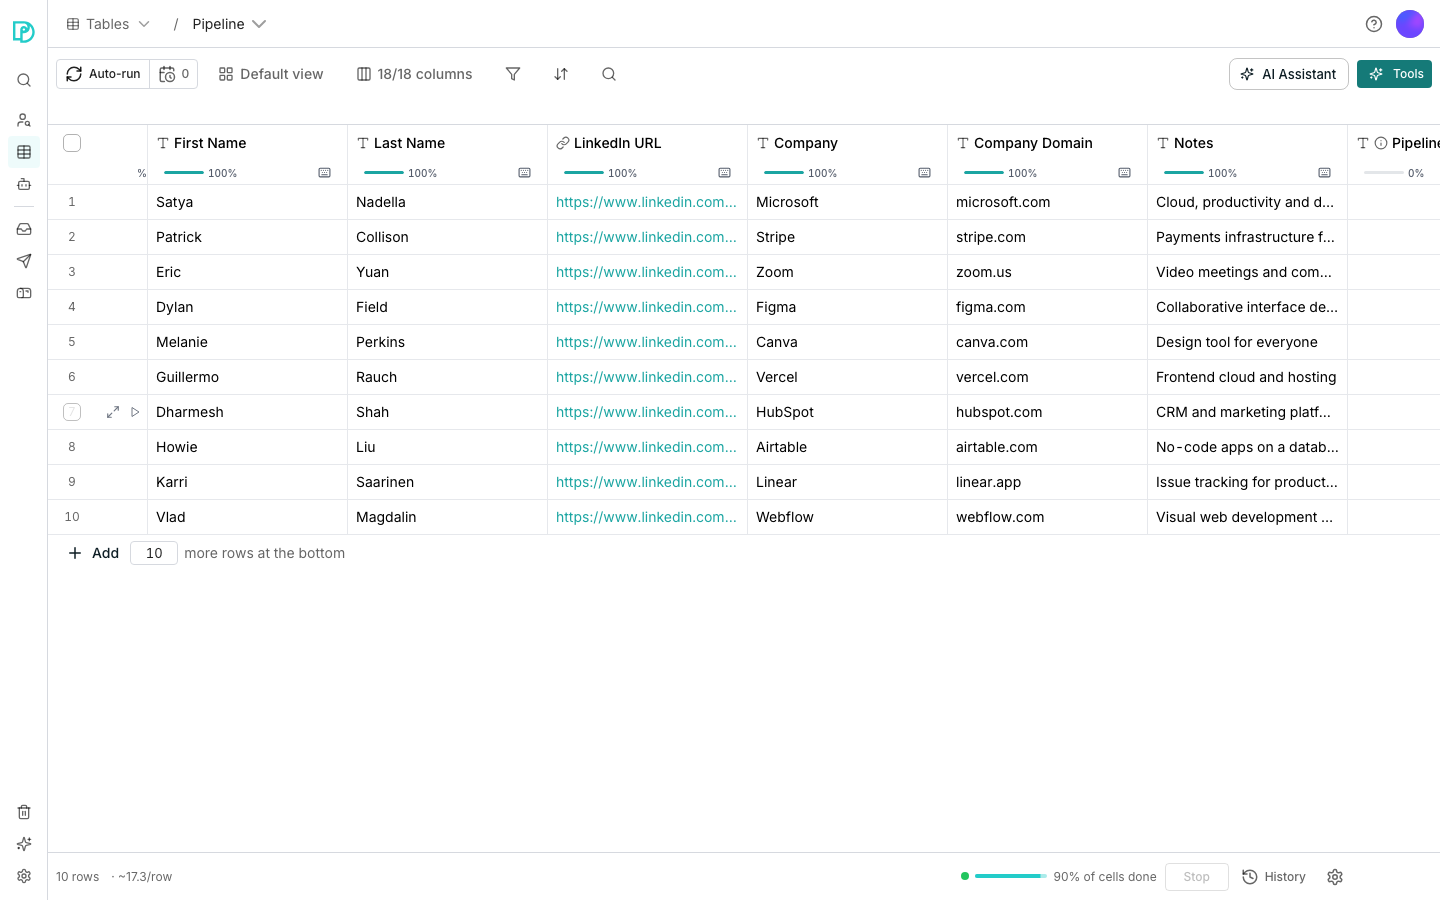Open Vlad Magdalin's LinkedIn link

[x=646, y=517]
